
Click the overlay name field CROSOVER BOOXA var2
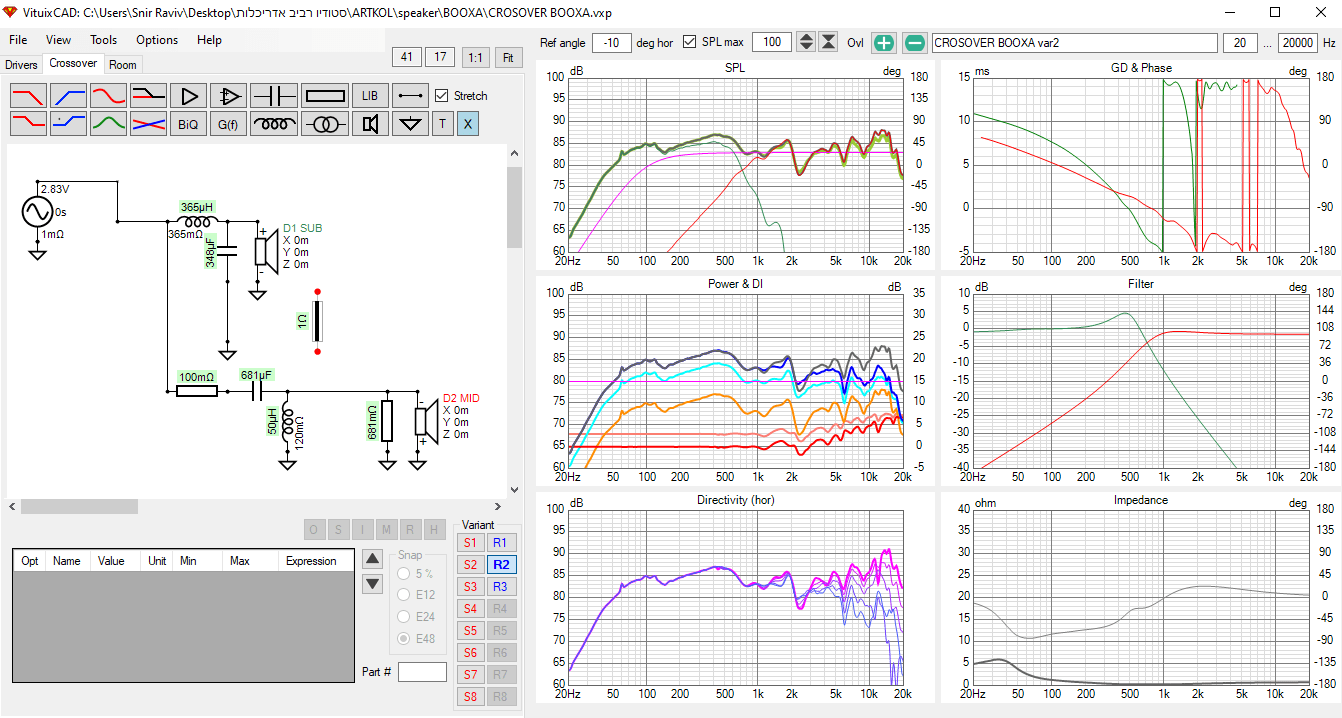point(1074,43)
